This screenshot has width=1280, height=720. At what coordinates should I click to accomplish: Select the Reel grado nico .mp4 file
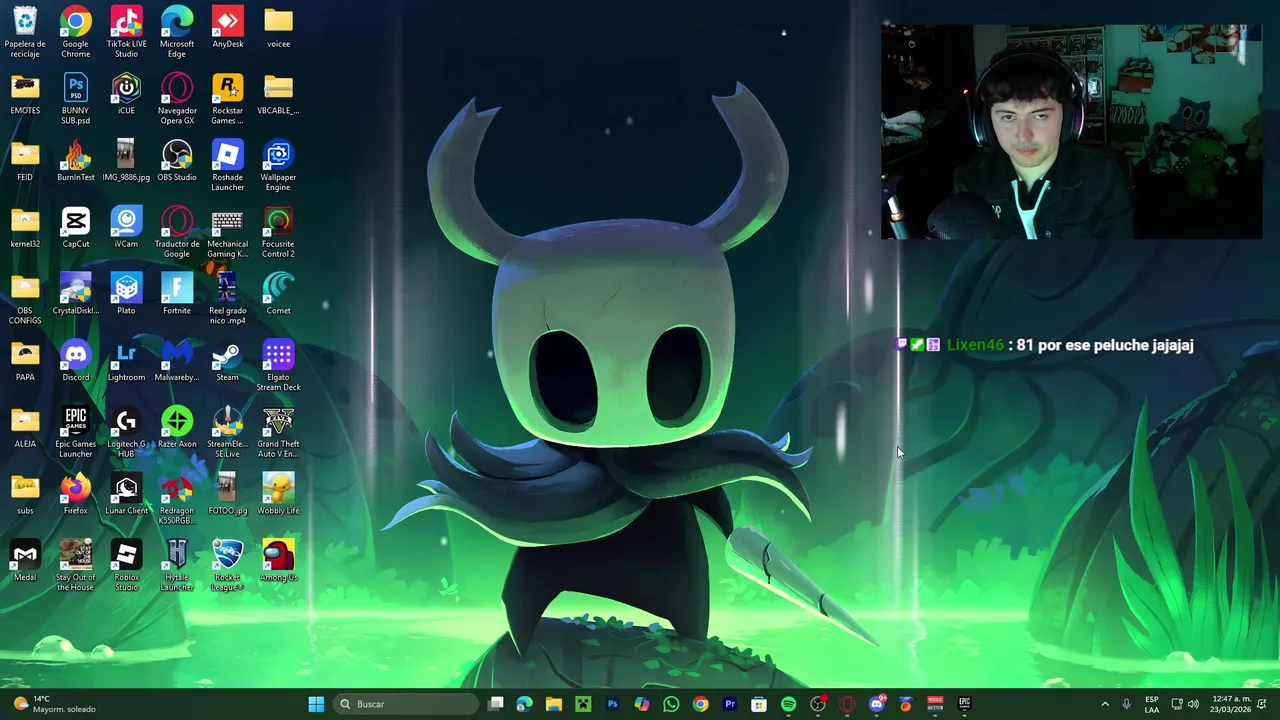pos(227,299)
